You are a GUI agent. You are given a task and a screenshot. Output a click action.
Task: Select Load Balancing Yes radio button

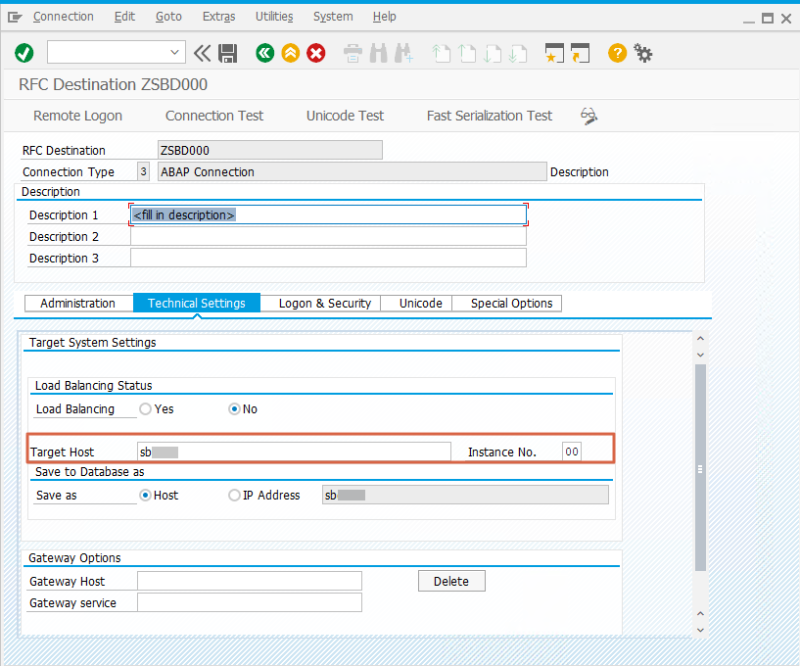pyautogui.click(x=148, y=409)
